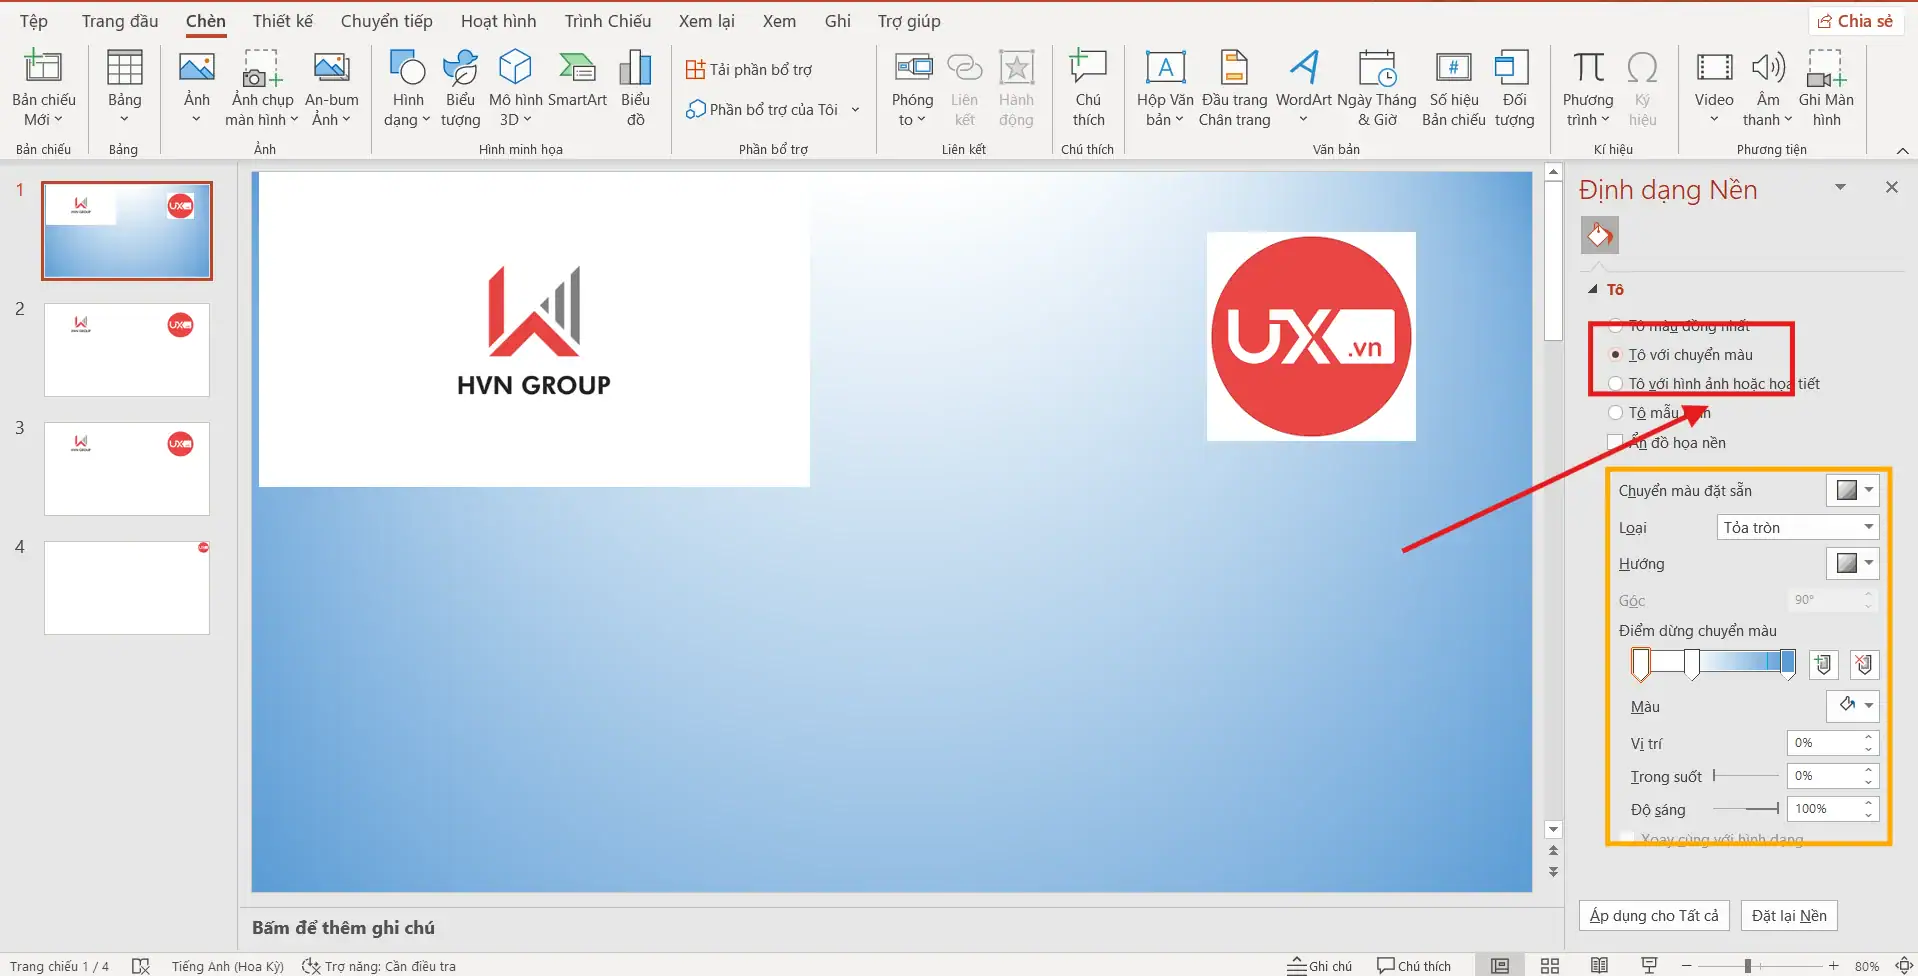The width and height of the screenshot is (1918, 976).
Task: Open the Hoạt hình tab
Action: click(498, 21)
